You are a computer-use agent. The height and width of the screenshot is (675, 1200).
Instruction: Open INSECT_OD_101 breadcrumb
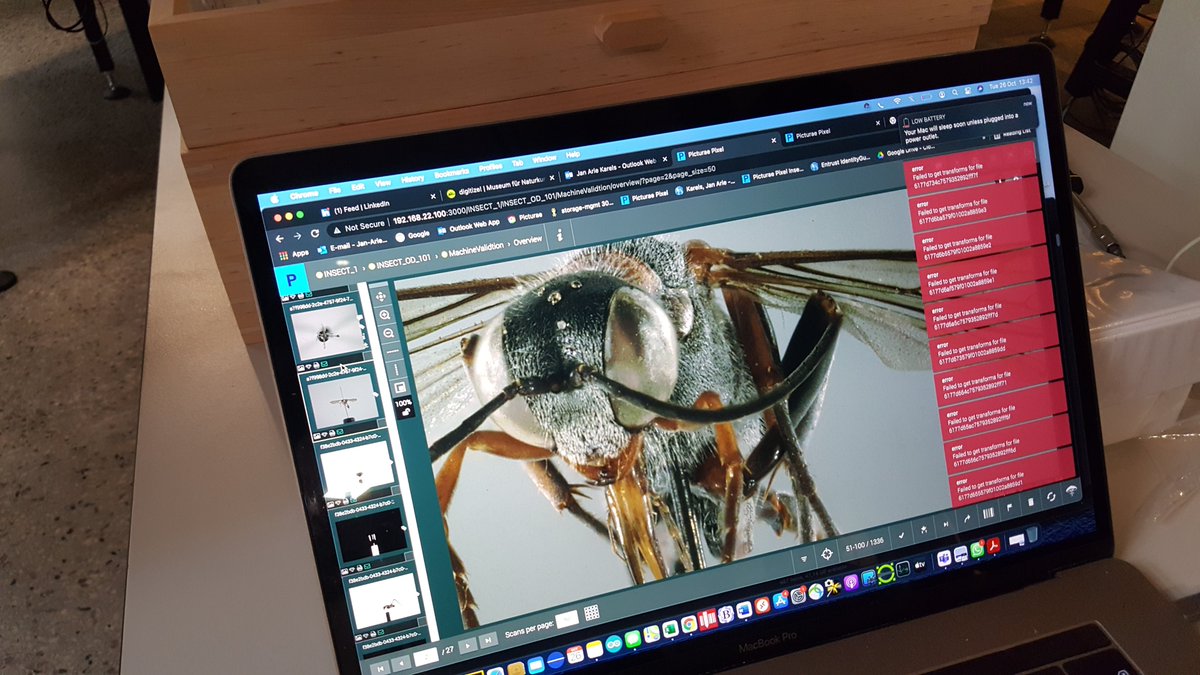(x=400, y=261)
